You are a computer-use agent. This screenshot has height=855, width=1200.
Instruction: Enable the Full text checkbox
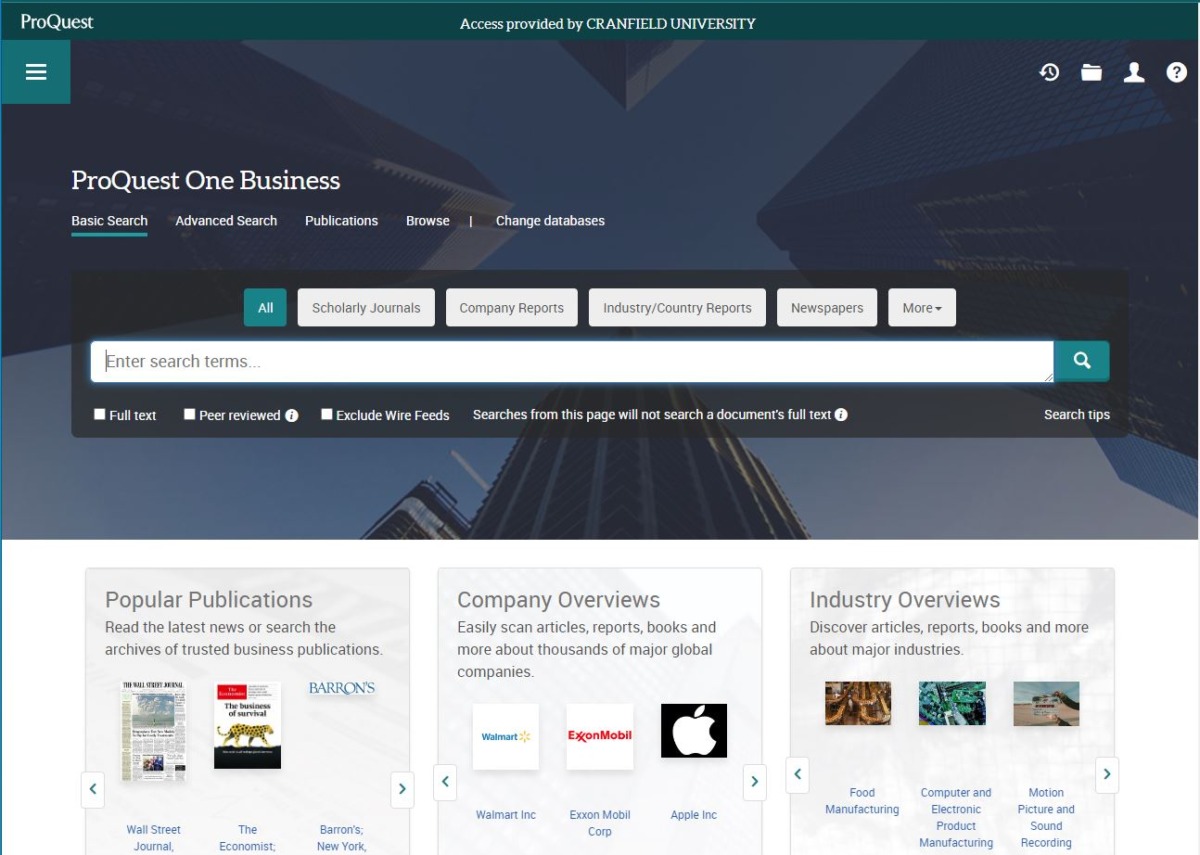[x=98, y=413]
